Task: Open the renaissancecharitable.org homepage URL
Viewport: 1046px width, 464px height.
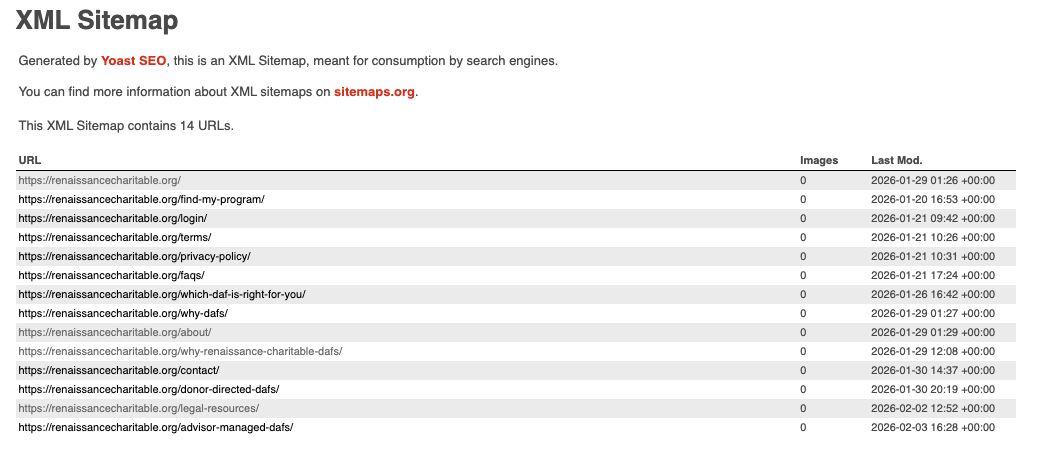Action: tap(99, 180)
